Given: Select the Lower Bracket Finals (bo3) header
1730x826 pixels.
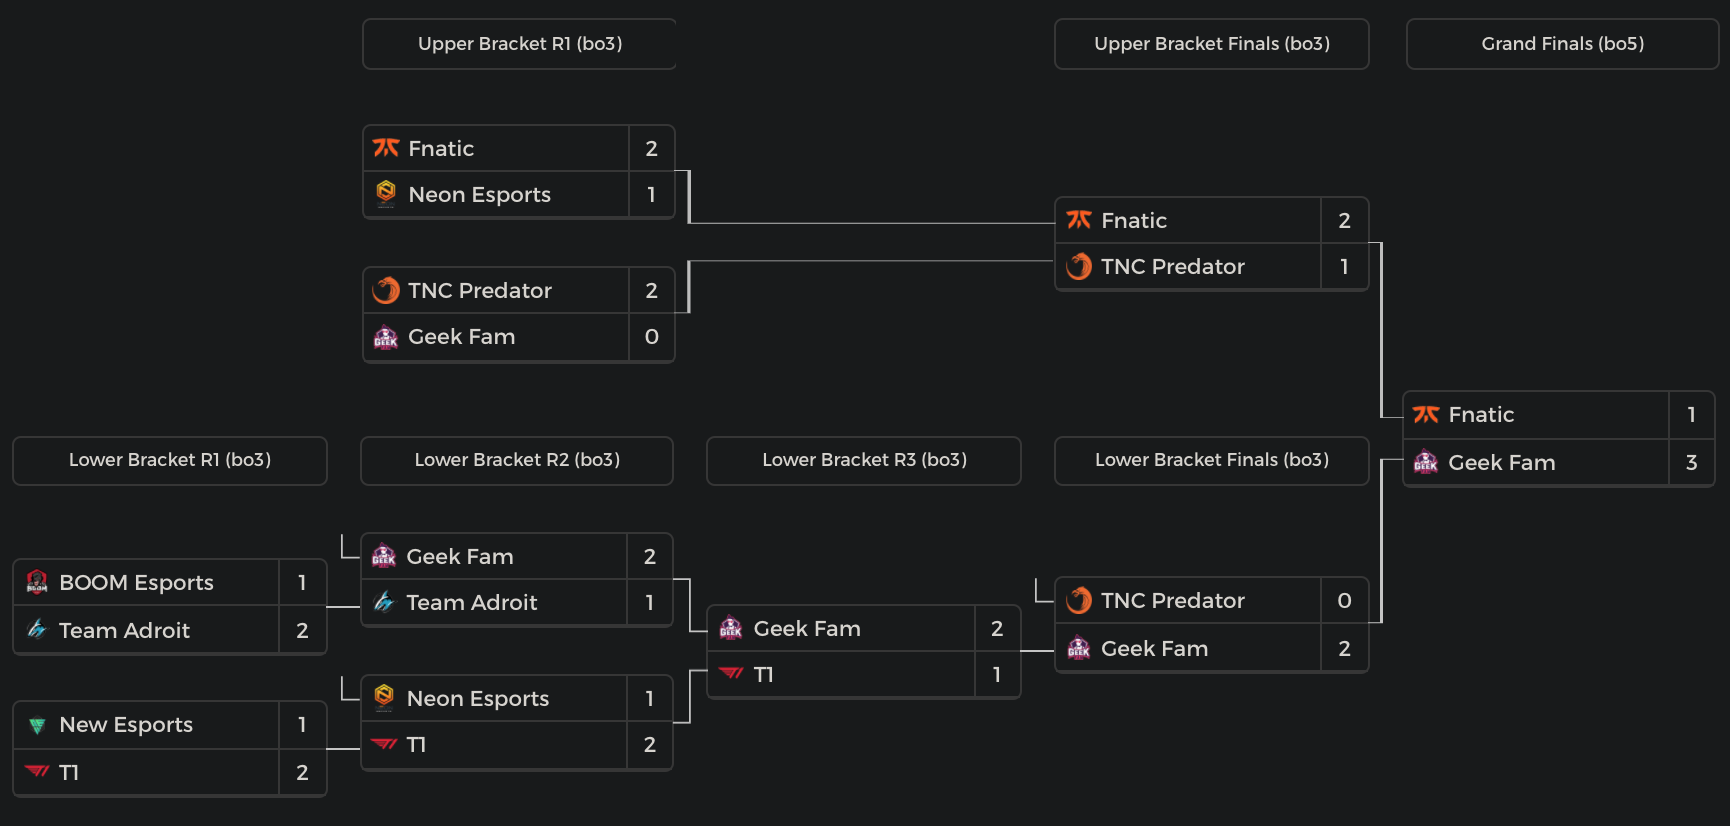Looking at the screenshot, I should pyautogui.click(x=1211, y=460).
